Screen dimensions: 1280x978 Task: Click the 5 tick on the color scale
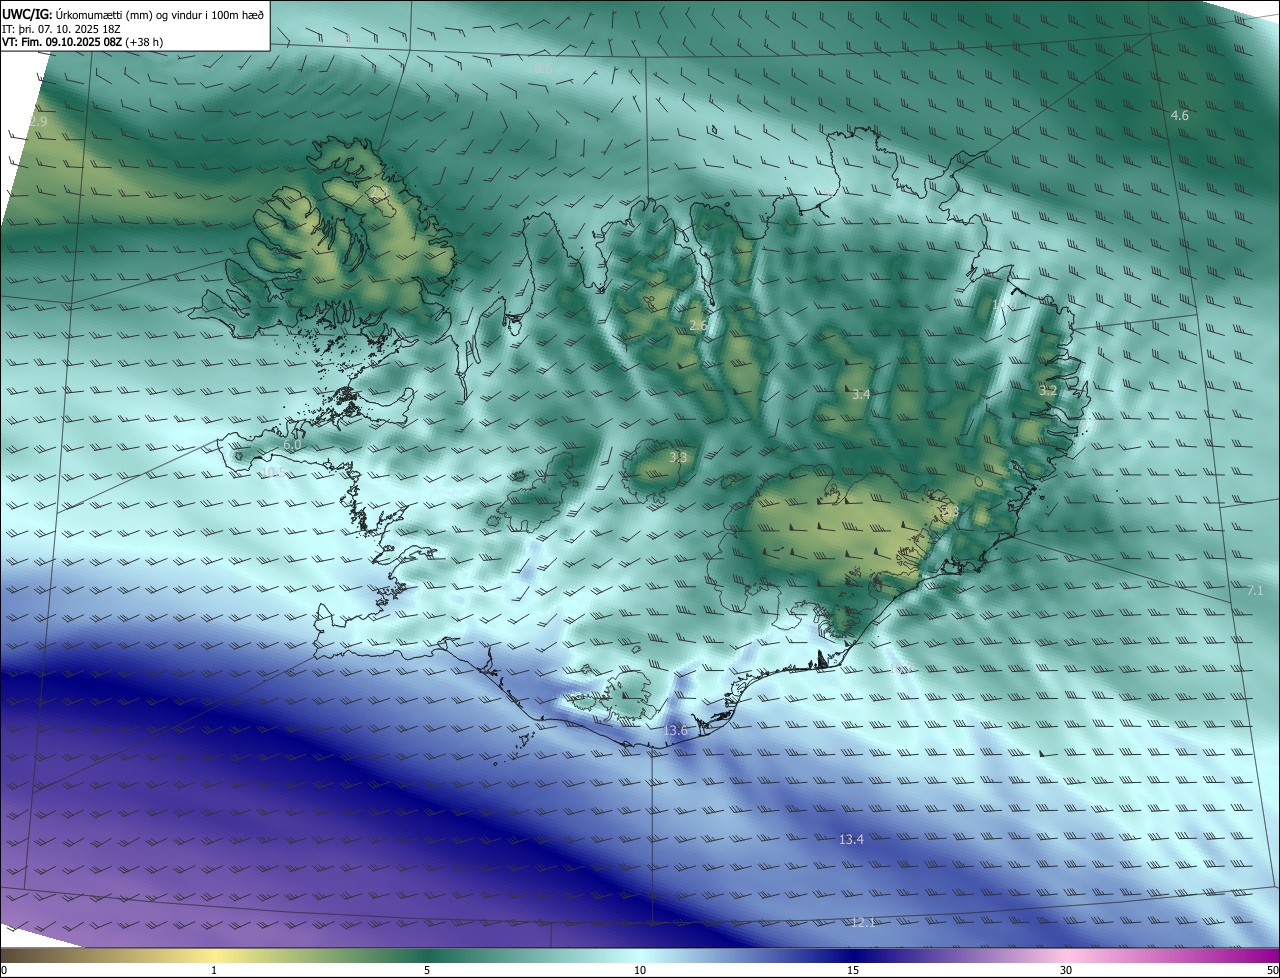[427, 971]
